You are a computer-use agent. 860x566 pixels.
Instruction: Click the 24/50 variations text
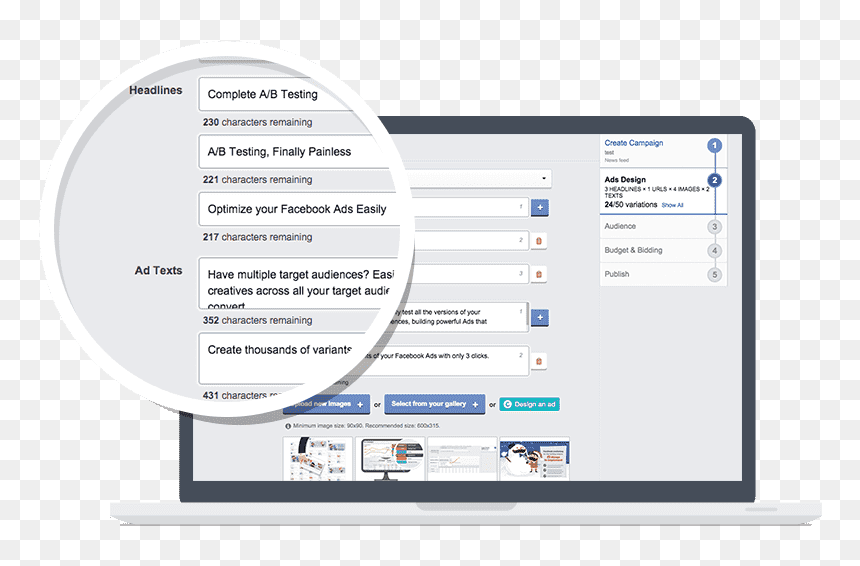pyautogui.click(x=631, y=205)
